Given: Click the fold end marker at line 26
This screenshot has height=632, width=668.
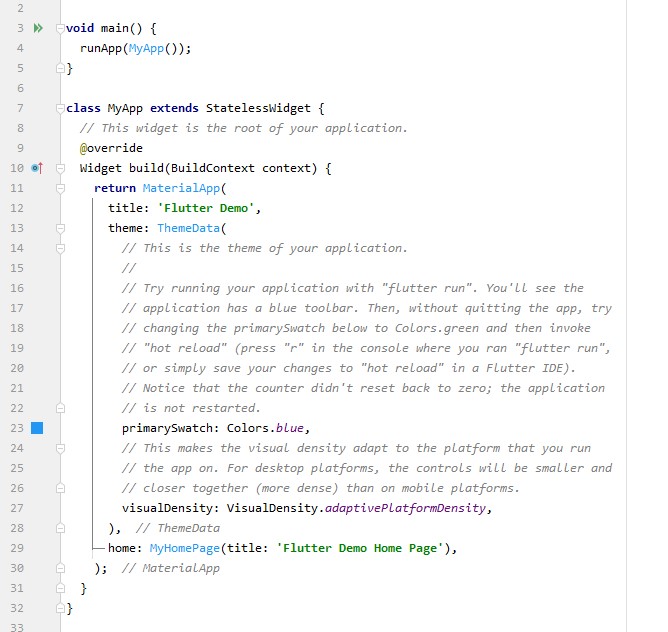Looking at the screenshot, I should (60, 488).
